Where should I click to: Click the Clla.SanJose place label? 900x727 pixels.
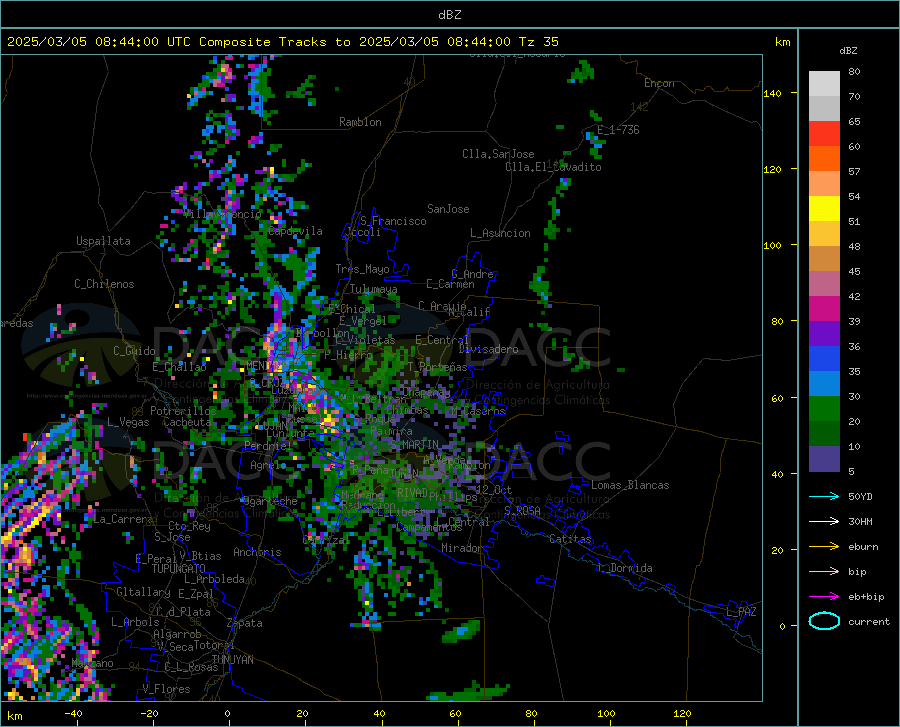498,154
